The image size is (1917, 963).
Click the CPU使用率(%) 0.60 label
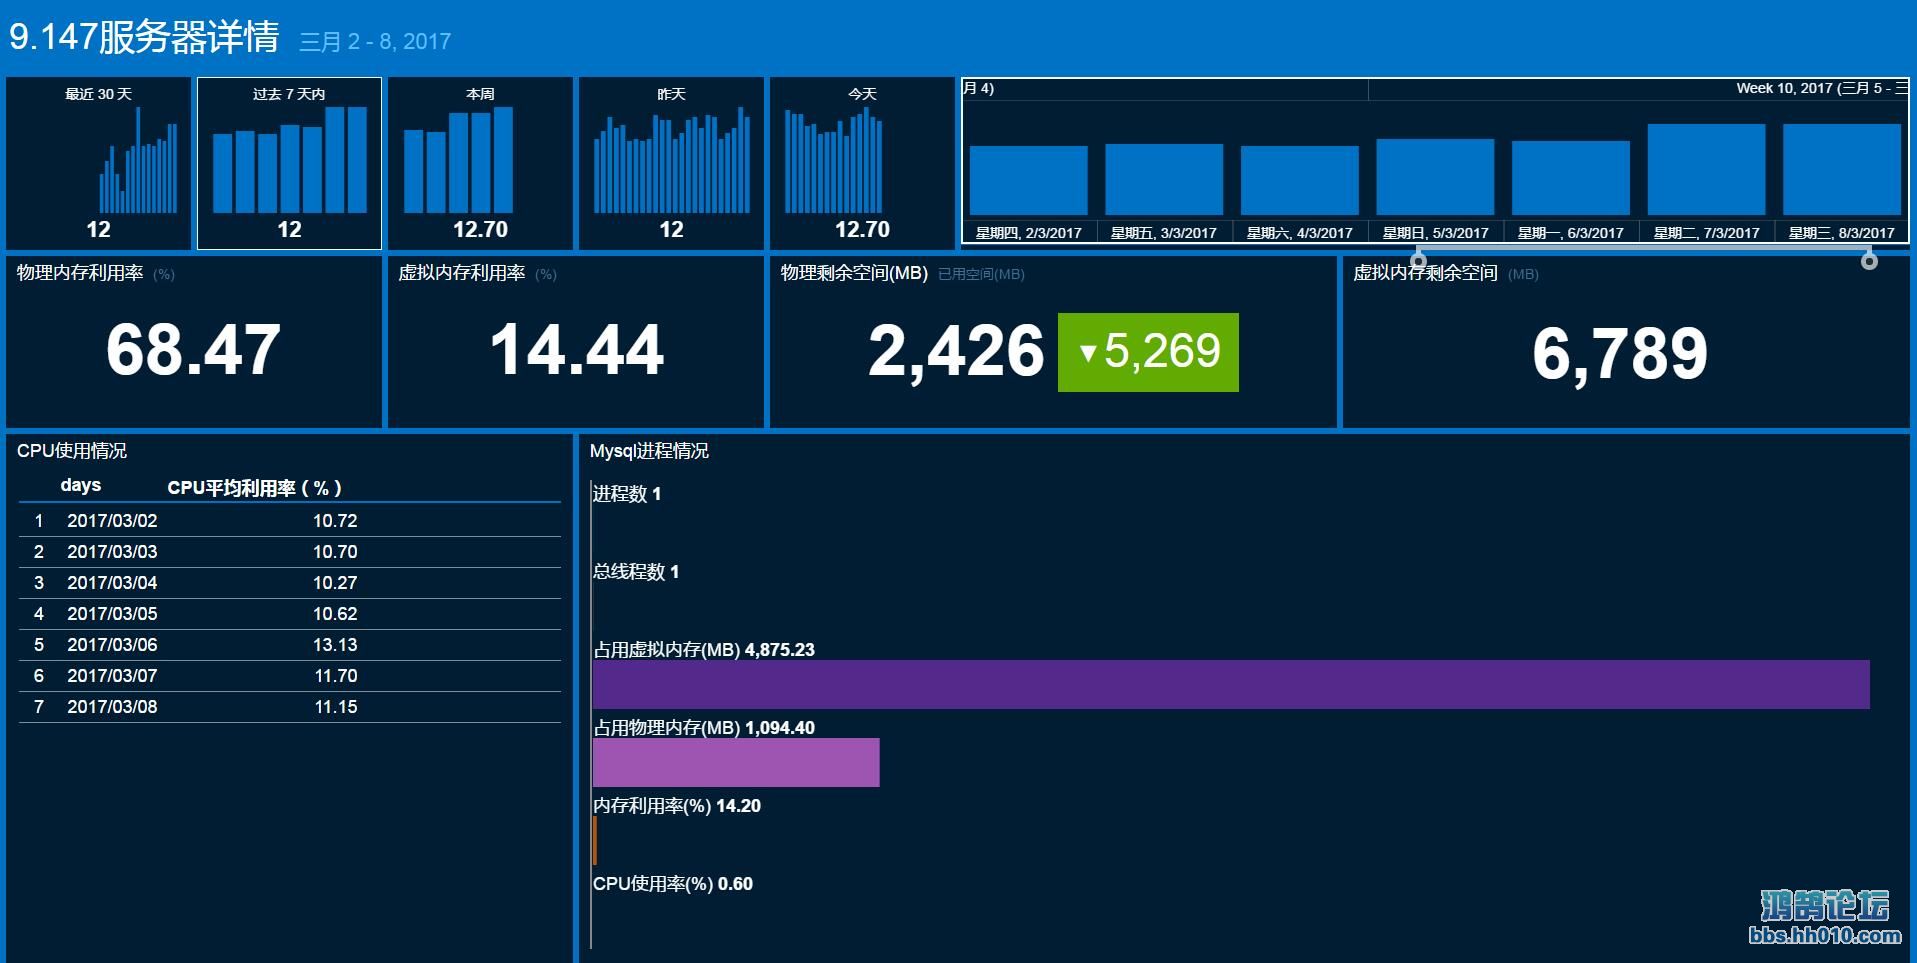673,884
